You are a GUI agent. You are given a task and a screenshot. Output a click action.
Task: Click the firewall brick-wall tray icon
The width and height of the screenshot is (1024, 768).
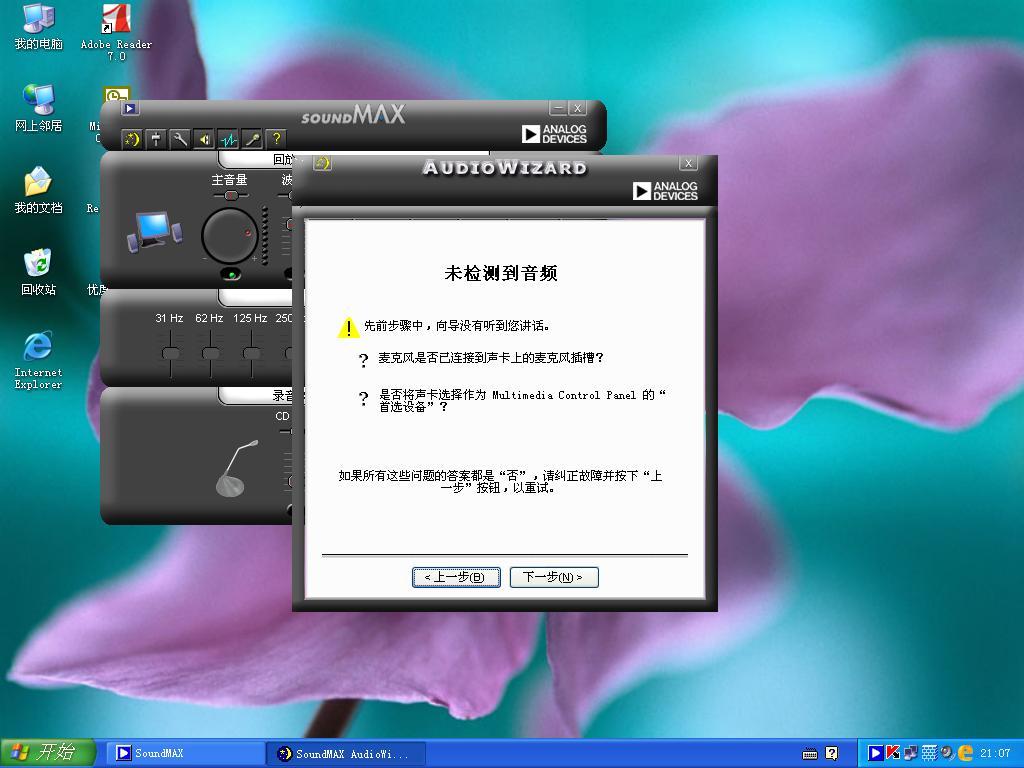pos(929,754)
